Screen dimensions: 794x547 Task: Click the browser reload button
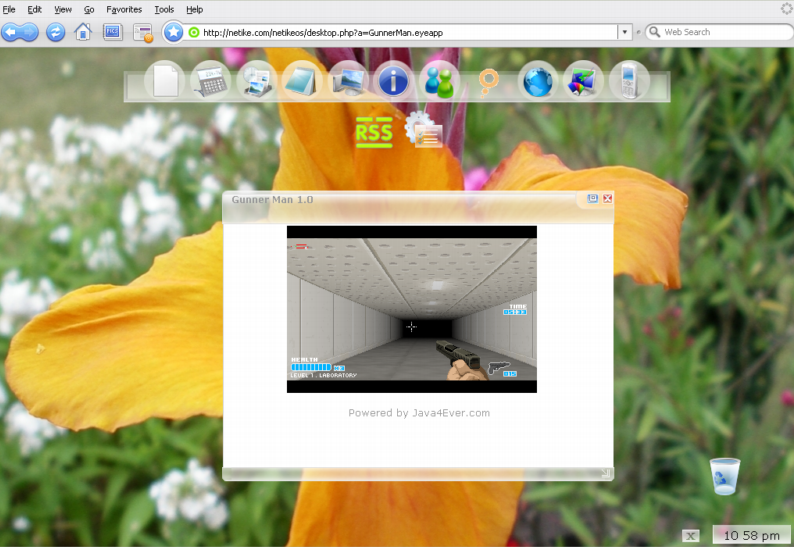pyautogui.click(x=55, y=32)
